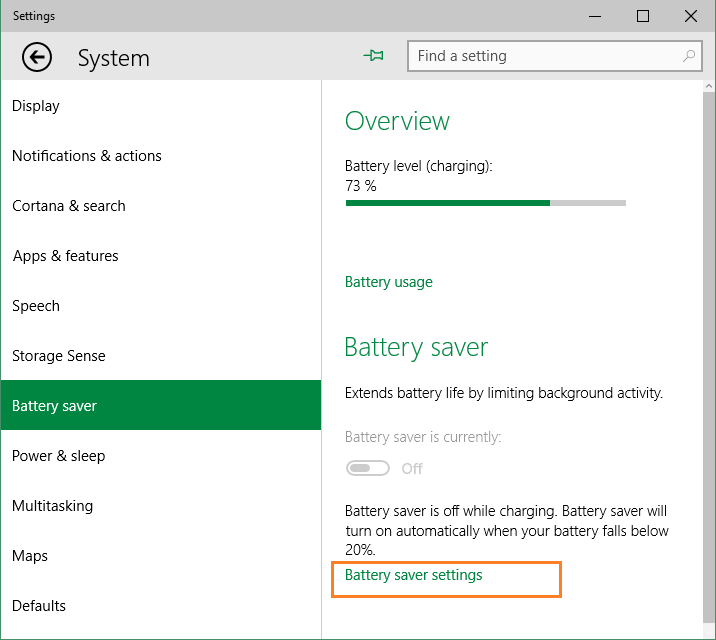Go to Cortana & search
716x640 pixels.
click(69, 206)
